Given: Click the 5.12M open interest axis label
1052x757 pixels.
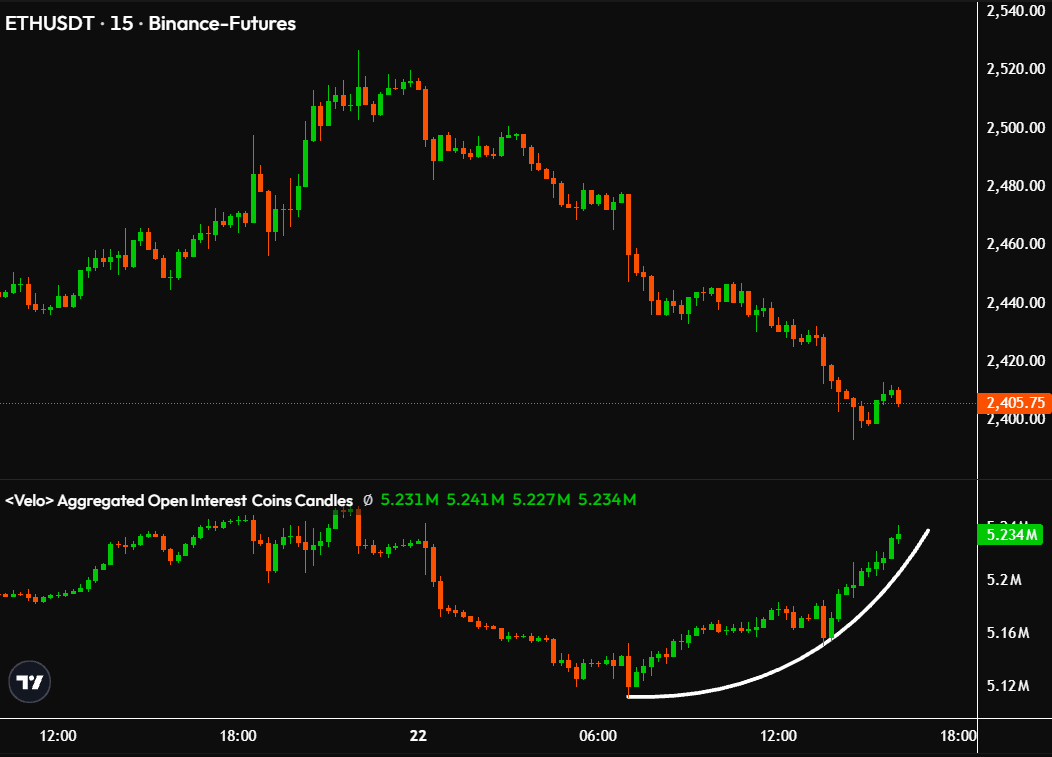Looking at the screenshot, I should coord(1008,686).
